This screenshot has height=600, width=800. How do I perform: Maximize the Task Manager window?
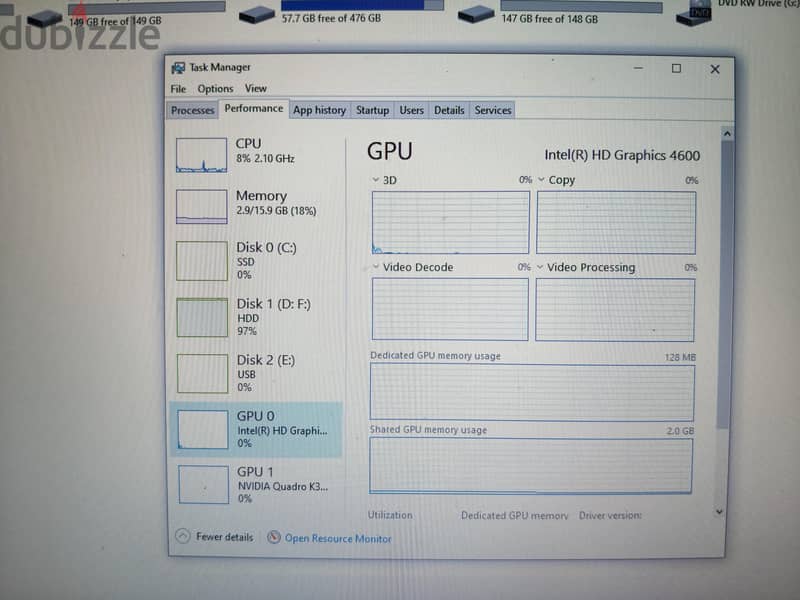coord(676,68)
